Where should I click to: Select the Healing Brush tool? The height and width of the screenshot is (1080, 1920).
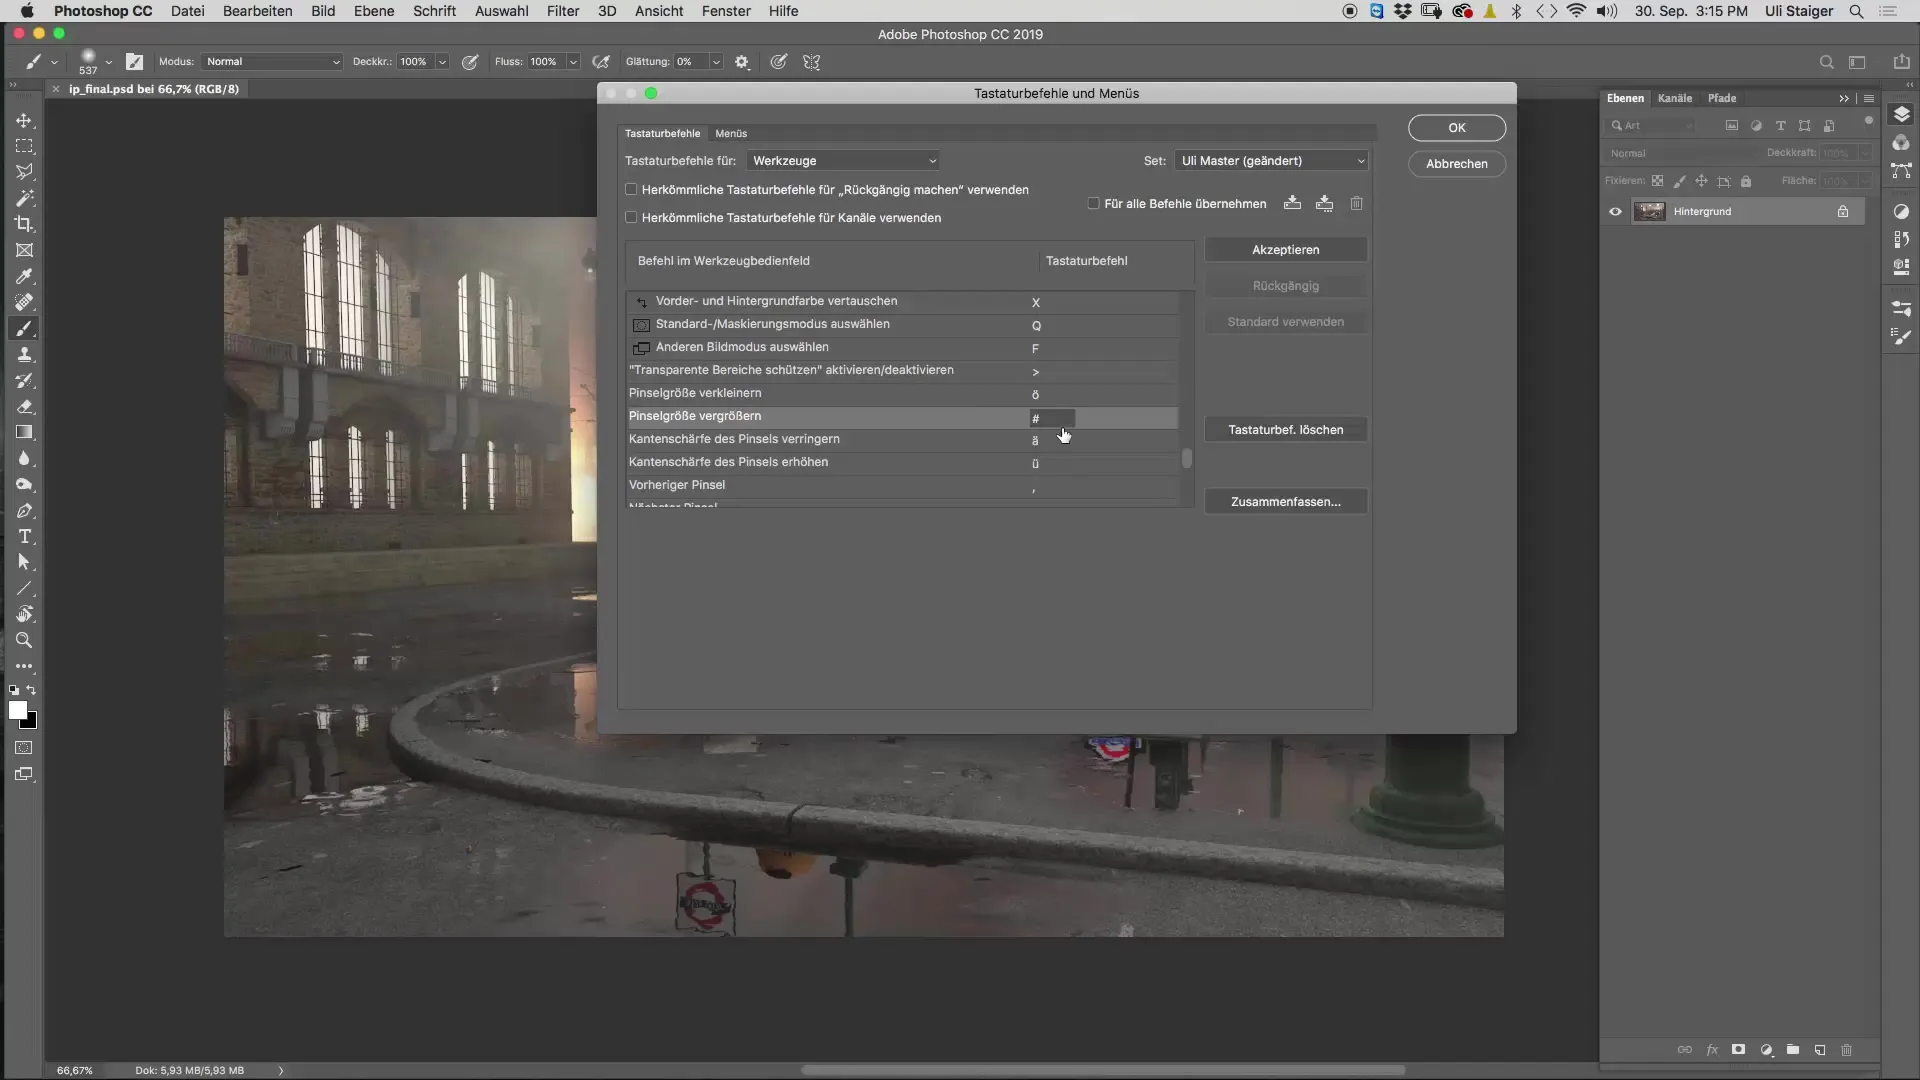coord(24,302)
